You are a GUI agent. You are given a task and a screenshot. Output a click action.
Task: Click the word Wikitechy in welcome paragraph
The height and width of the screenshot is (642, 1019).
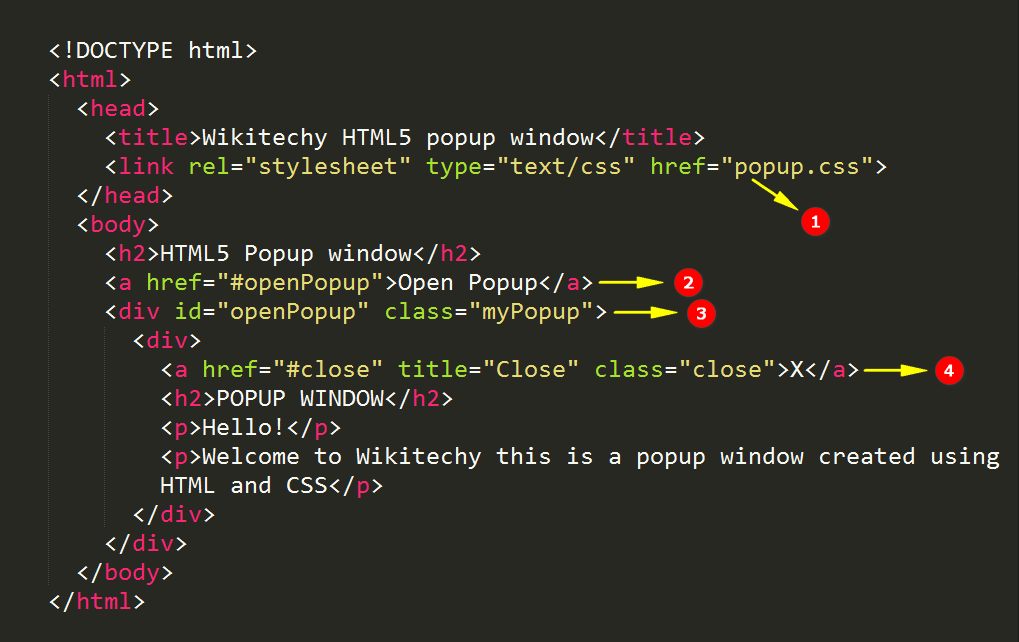tap(419, 457)
